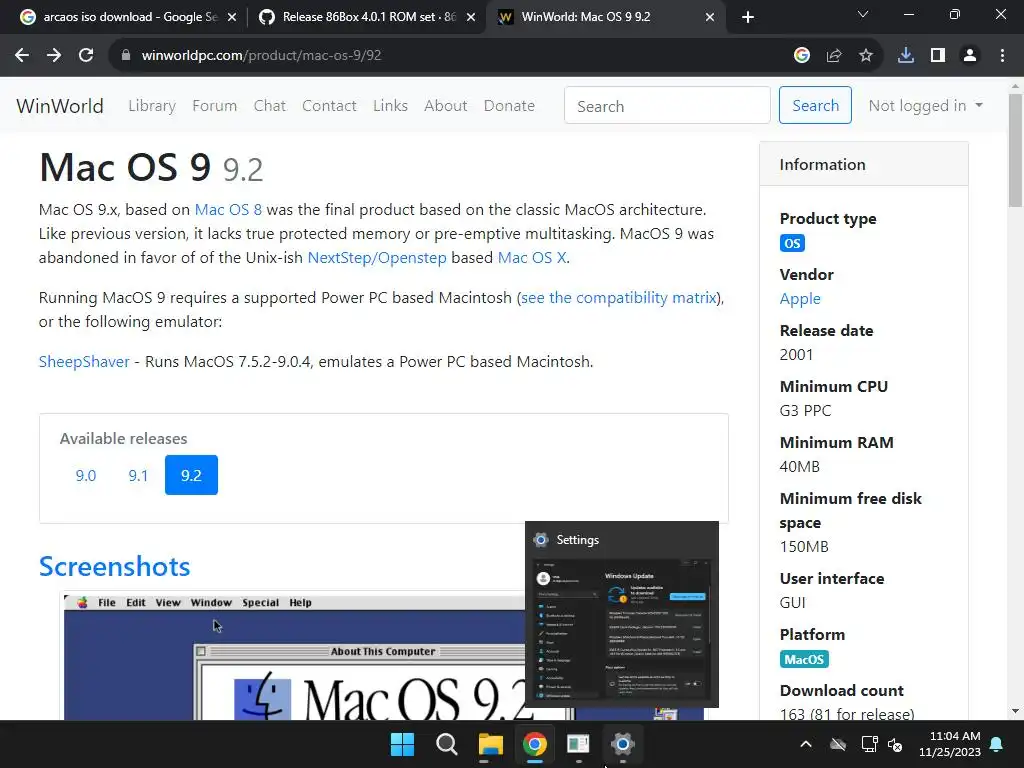Click the Chrome taskbar icon
The image size is (1024, 768).
[x=534, y=744]
